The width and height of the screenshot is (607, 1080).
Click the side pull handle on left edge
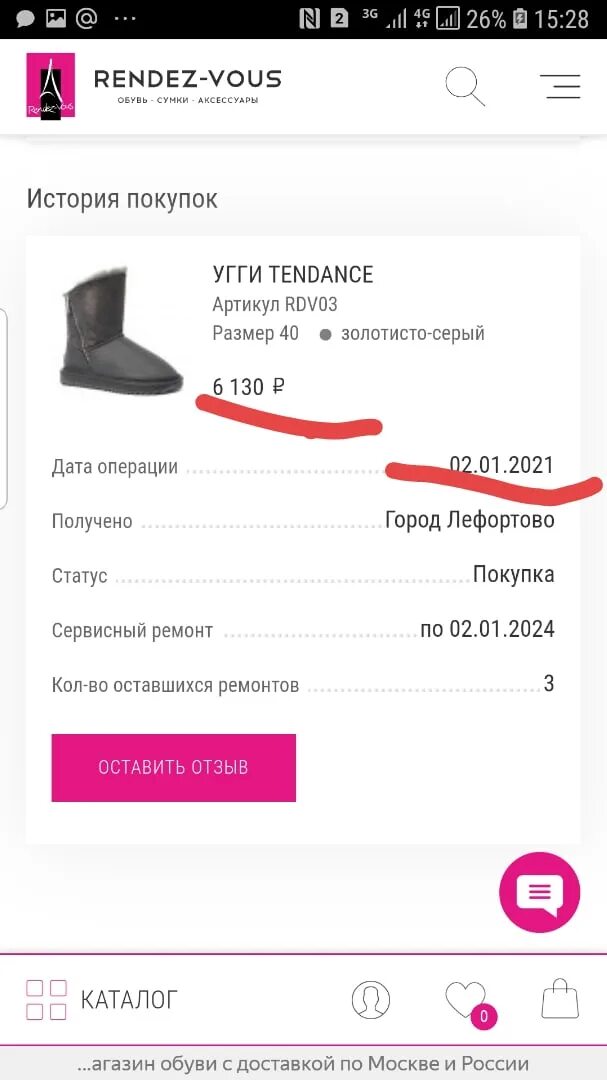click(x=3, y=409)
